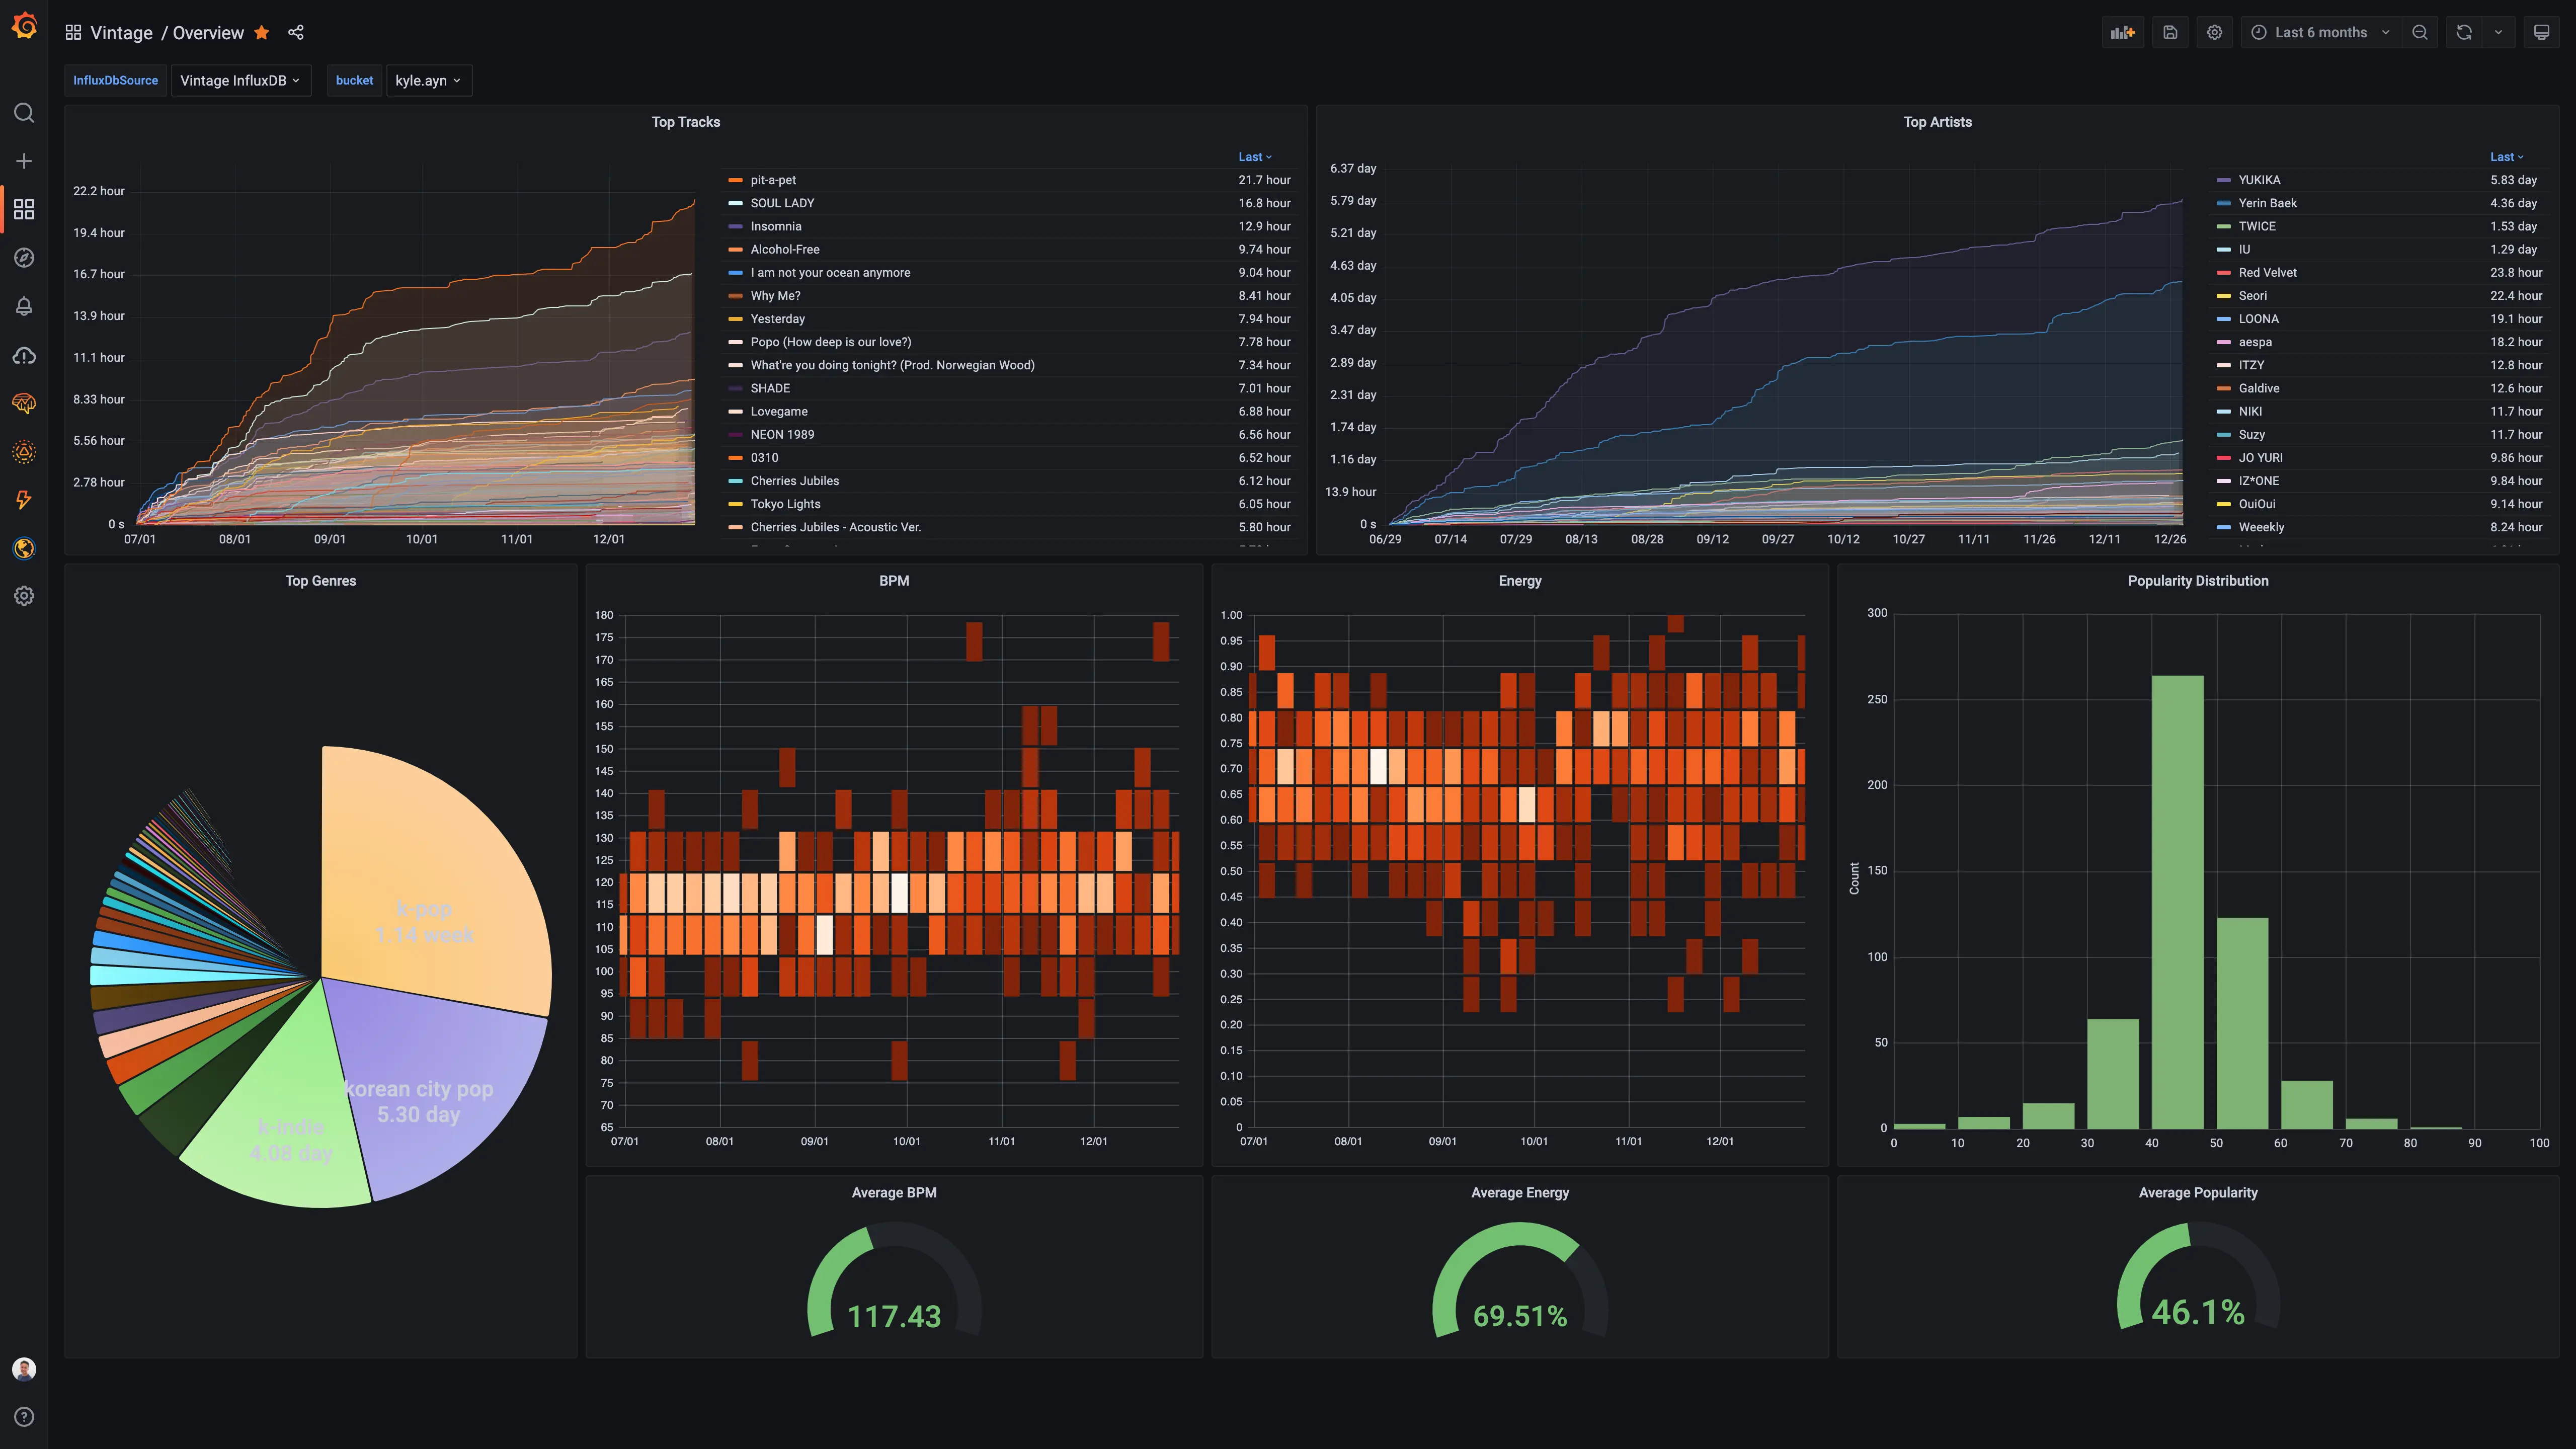Sort Top Tracks legend by Last
Viewport: 2576px width, 1449px height.
point(1255,157)
